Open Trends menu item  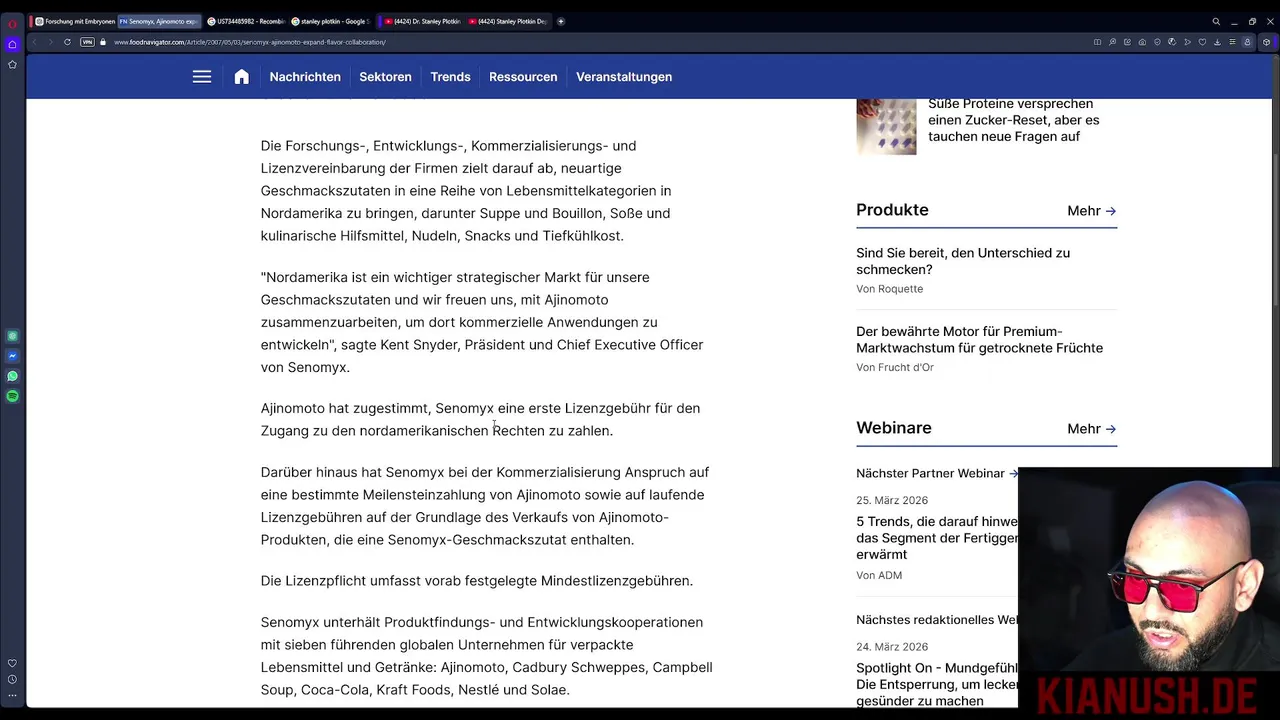coord(450,77)
